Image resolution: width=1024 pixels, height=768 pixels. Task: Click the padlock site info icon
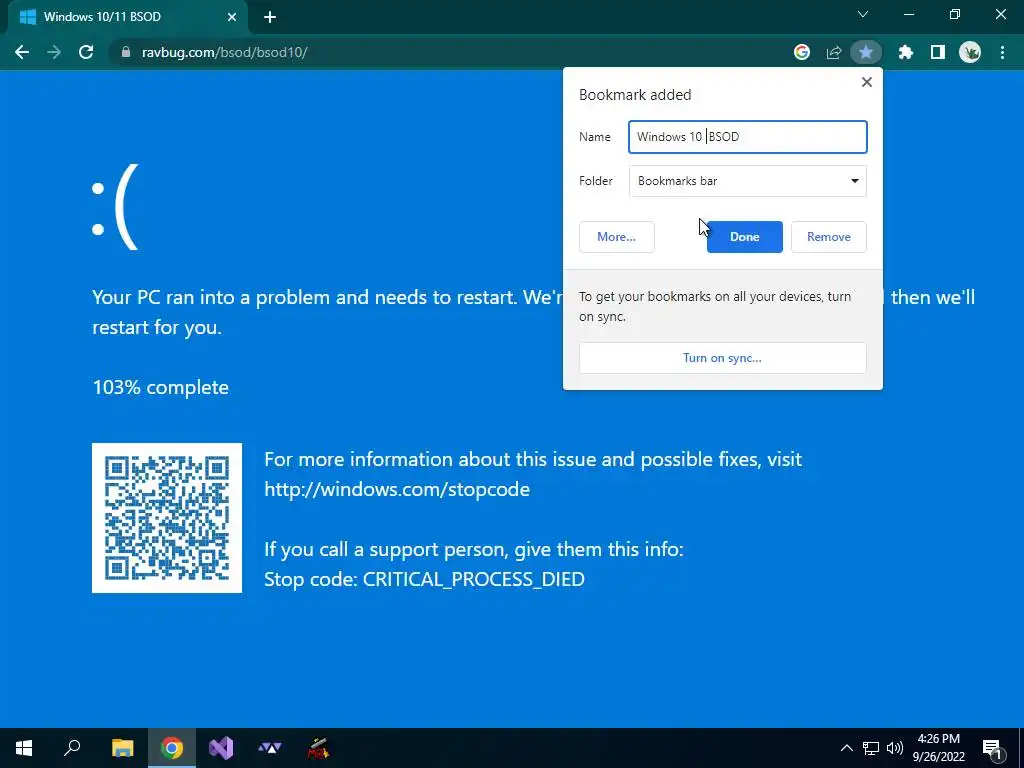(126, 52)
